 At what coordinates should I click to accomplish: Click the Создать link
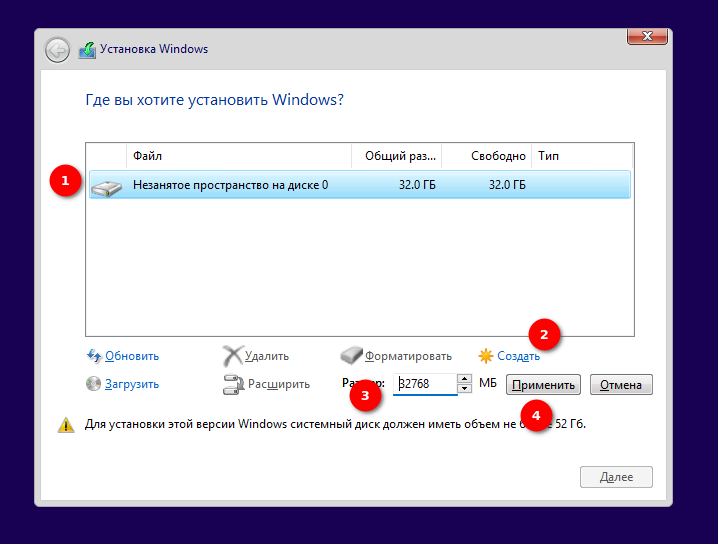coord(518,356)
